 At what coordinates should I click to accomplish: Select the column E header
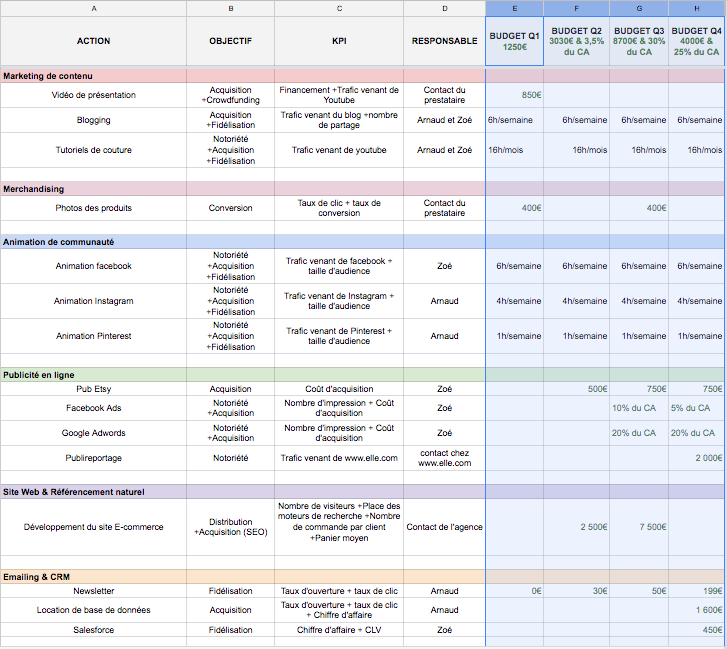coord(514,8)
